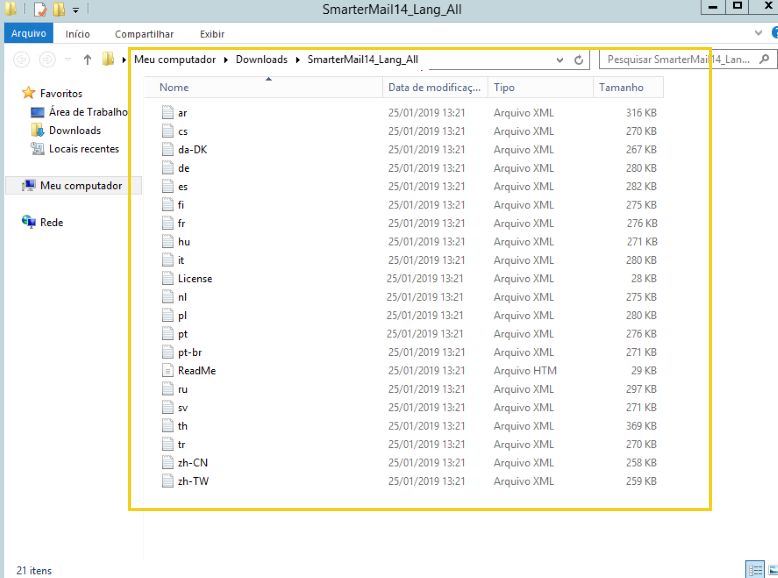Click the 28 KB size cell
Screen dimensions: 778x578
click(644, 278)
